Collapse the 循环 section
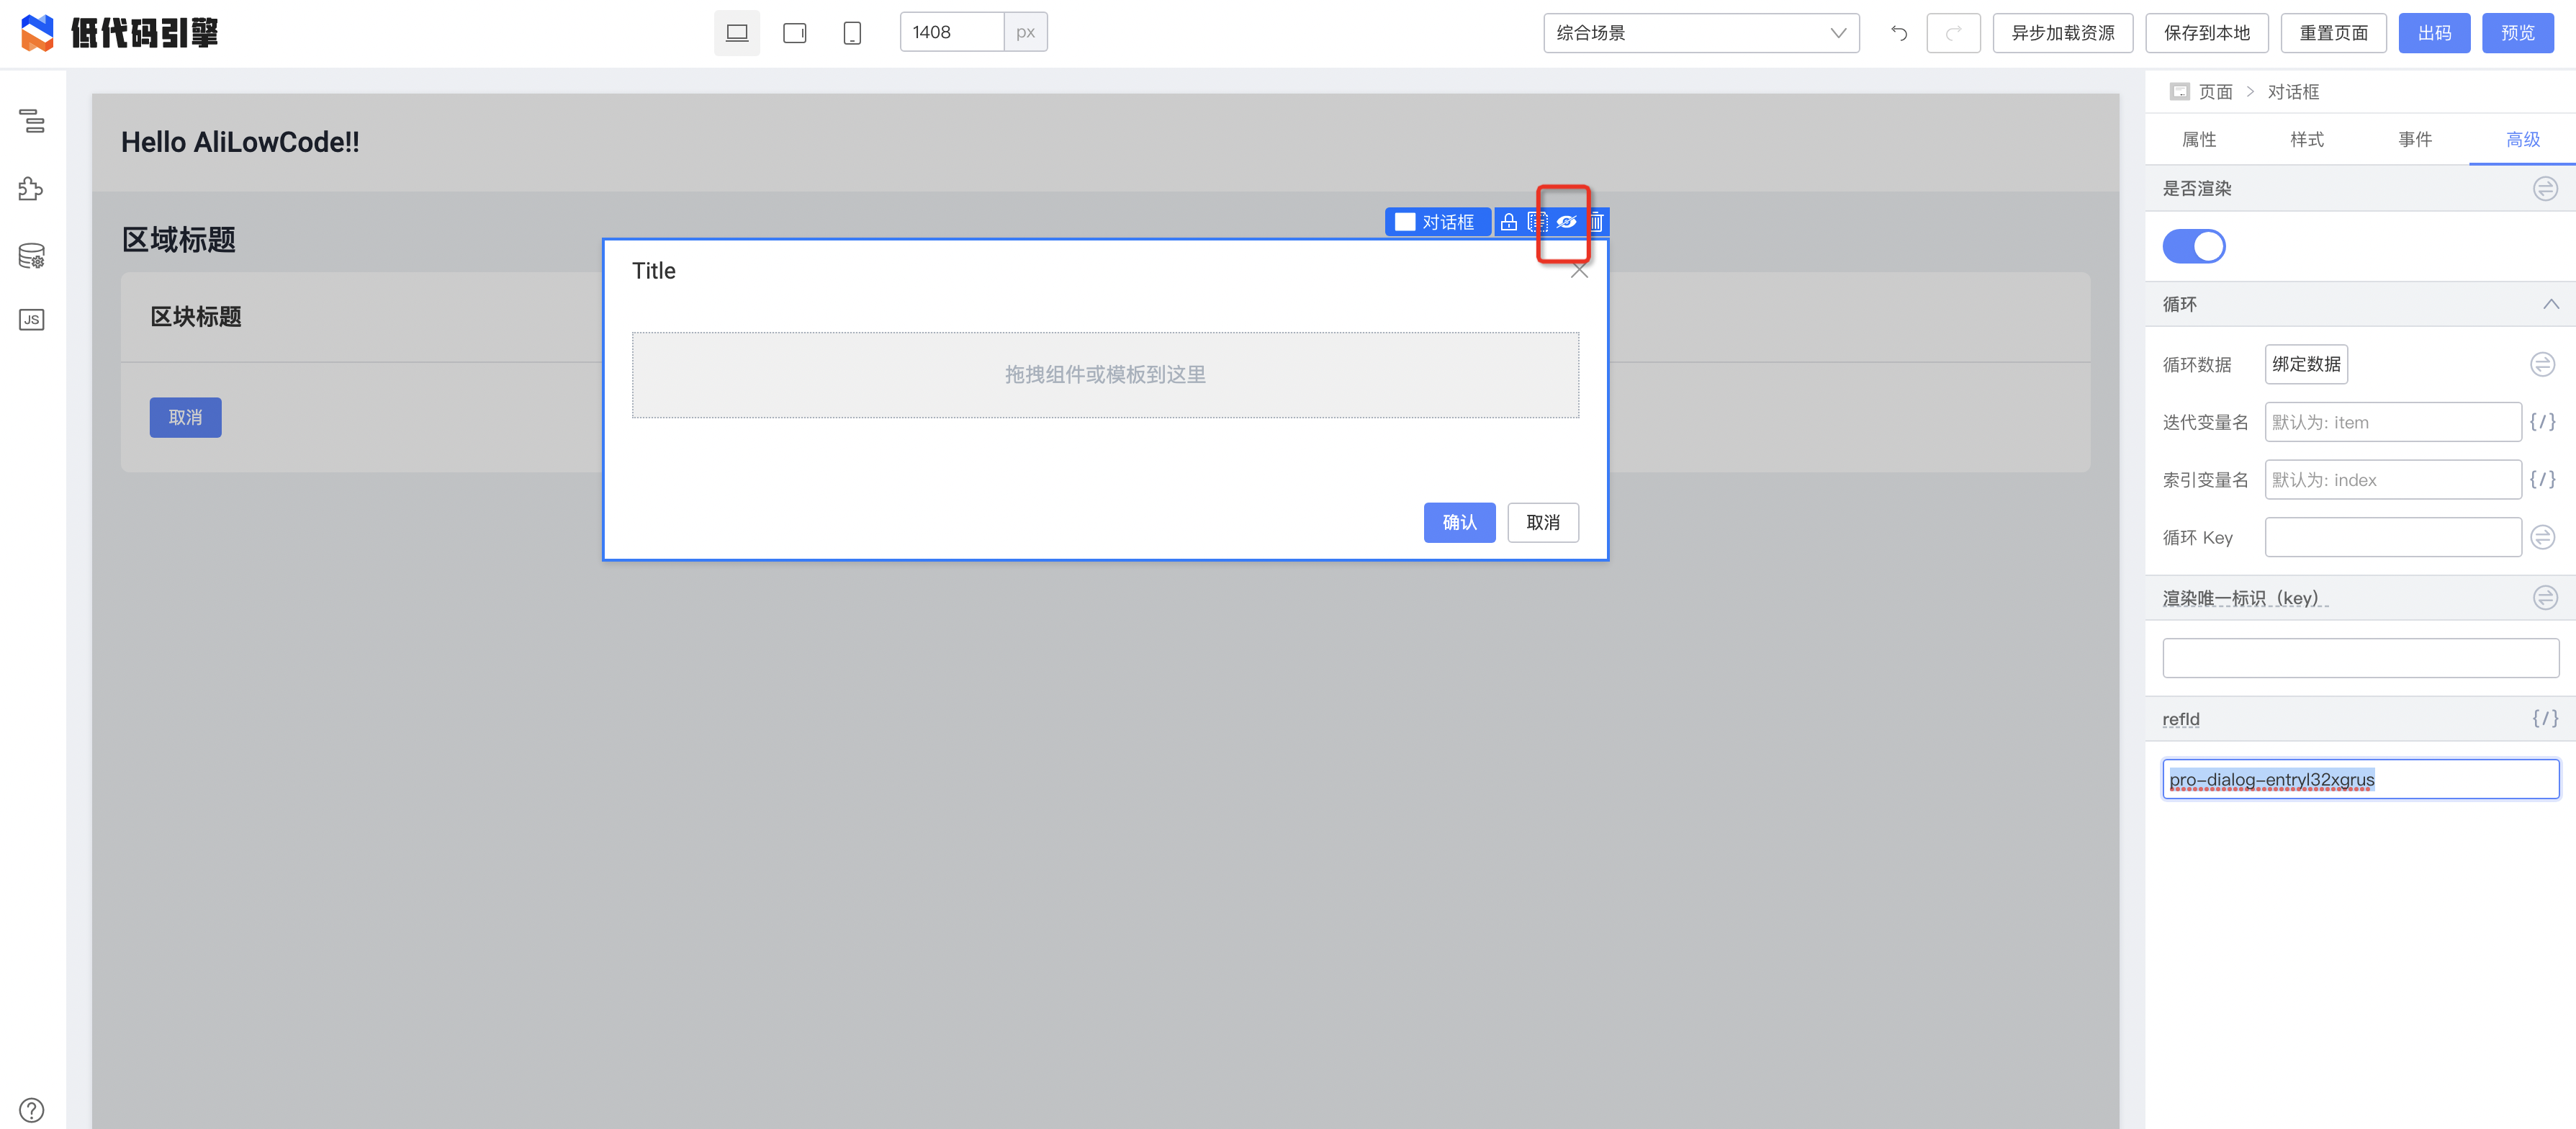Viewport: 2576px width, 1129px height. point(2550,304)
